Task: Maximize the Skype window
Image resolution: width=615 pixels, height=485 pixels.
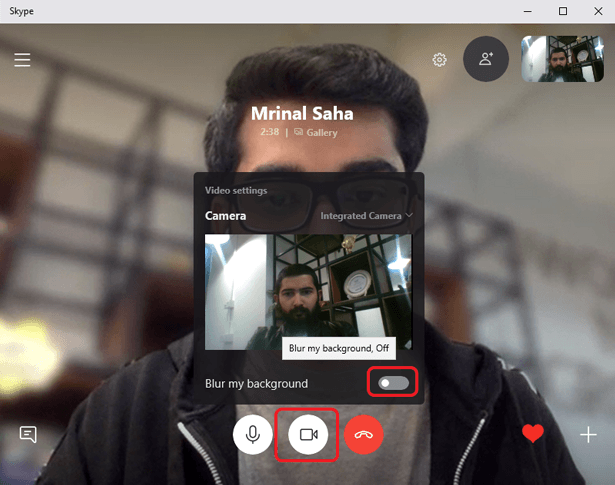Action: pos(563,11)
